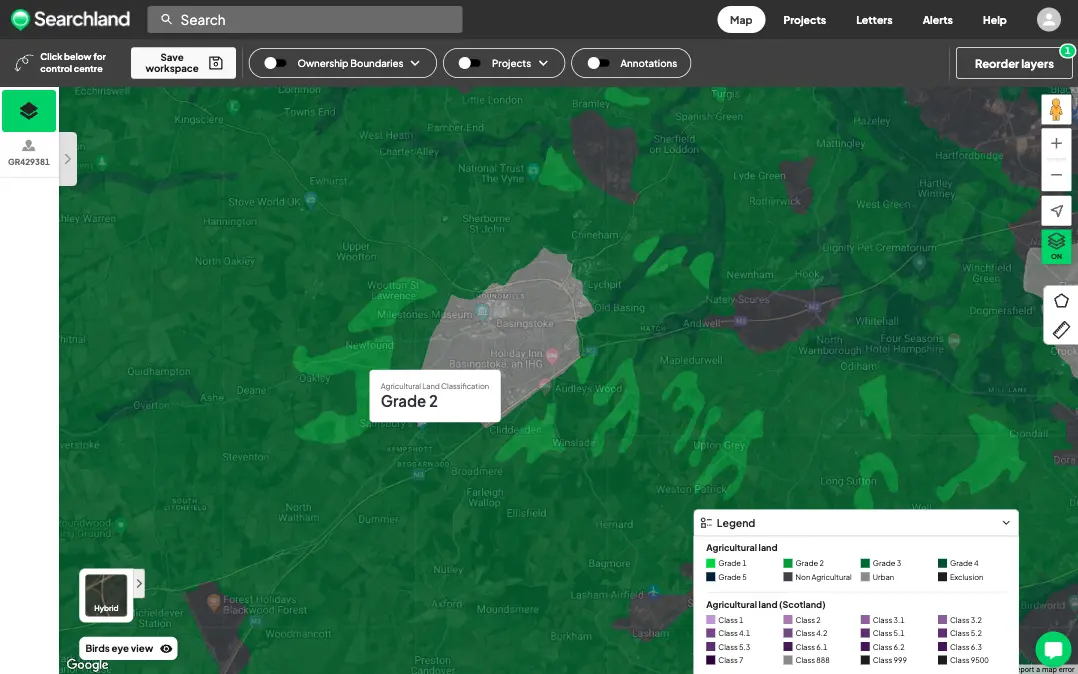Select the polygon drawing tool
The image size is (1078, 674).
pyautogui.click(x=1060, y=300)
